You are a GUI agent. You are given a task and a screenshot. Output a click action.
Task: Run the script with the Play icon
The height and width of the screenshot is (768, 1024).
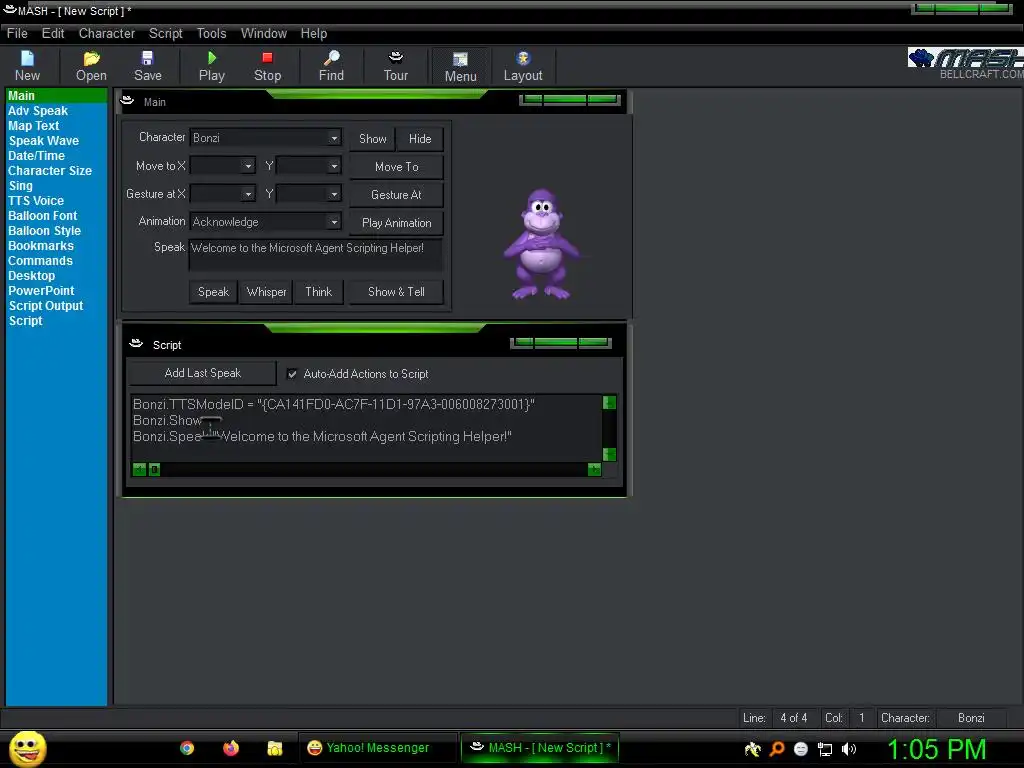[x=212, y=66]
